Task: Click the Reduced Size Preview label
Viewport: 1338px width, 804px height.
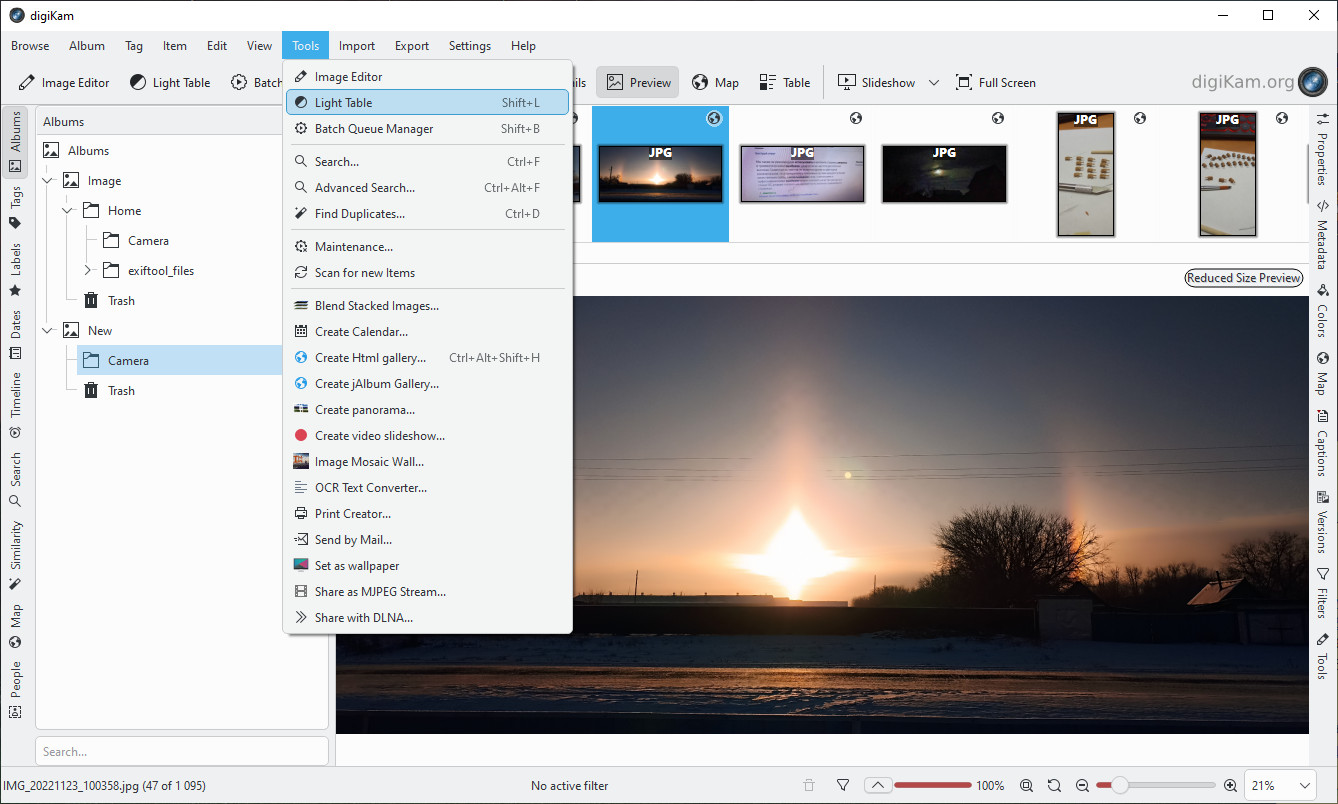Action: 1244,278
